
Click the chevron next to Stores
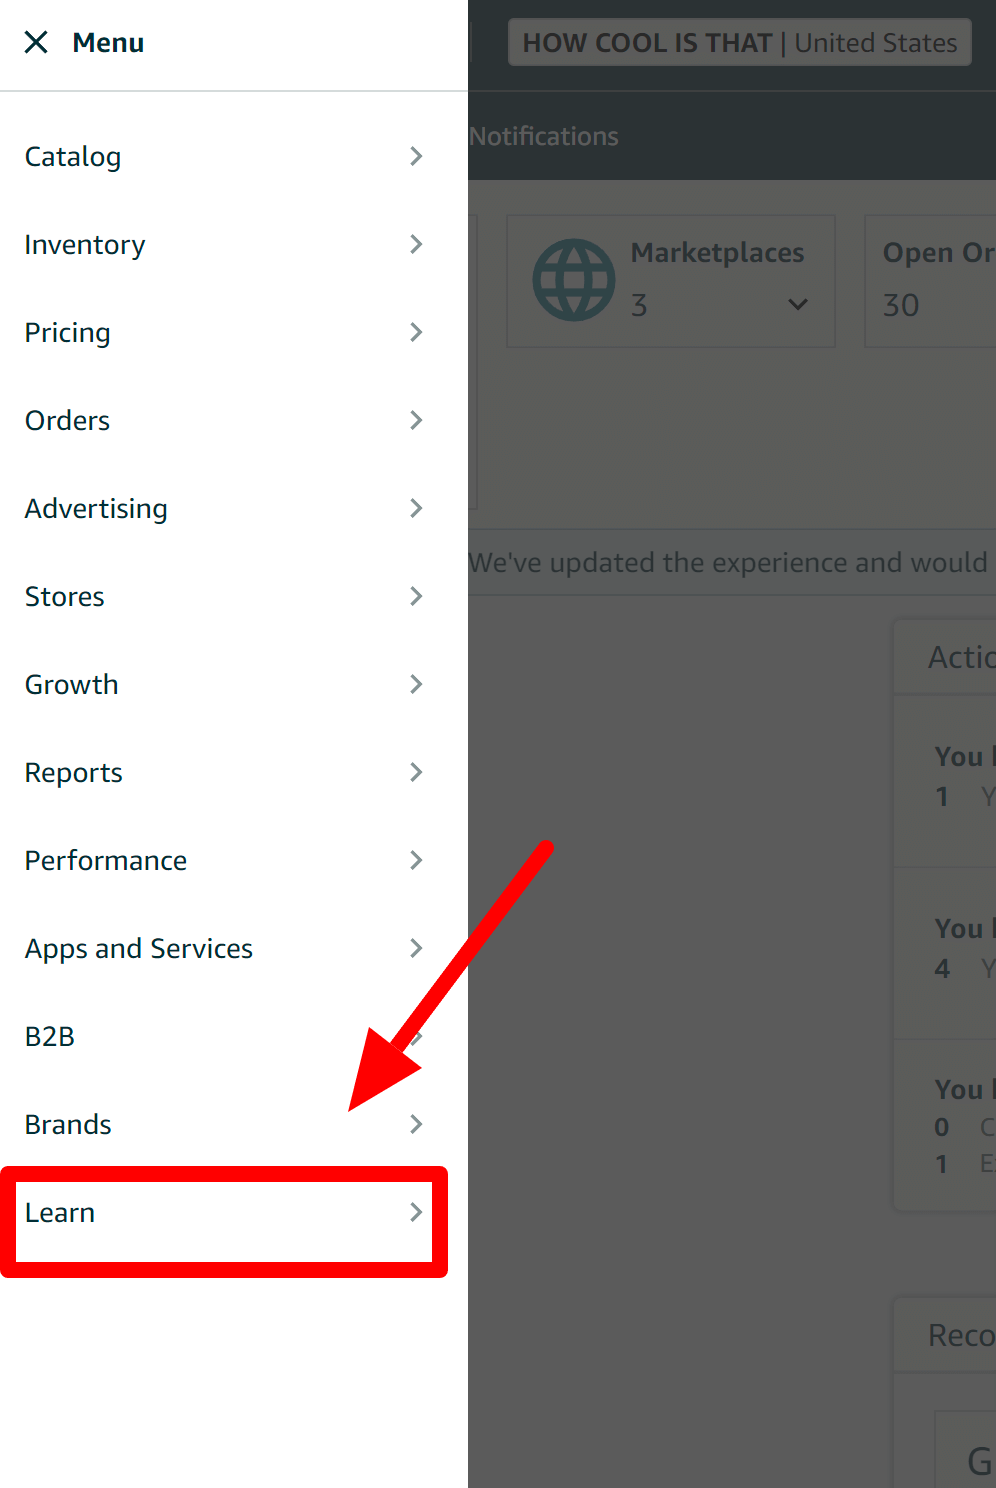click(x=416, y=596)
